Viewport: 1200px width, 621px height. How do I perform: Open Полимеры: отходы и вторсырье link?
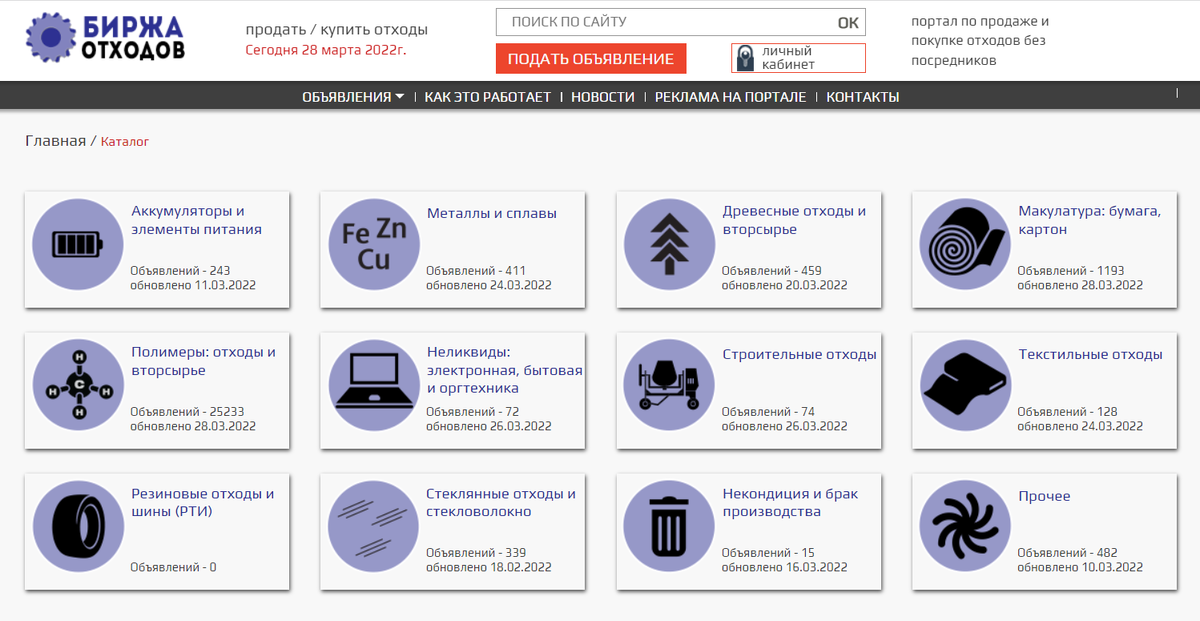tap(203, 361)
